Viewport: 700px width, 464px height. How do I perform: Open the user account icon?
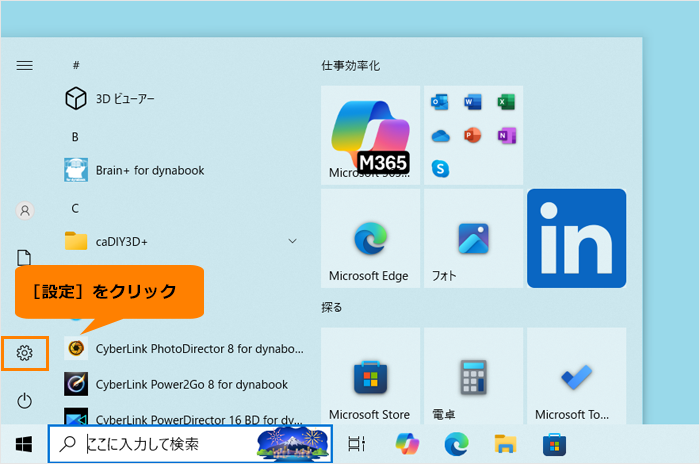coord(25,210)
